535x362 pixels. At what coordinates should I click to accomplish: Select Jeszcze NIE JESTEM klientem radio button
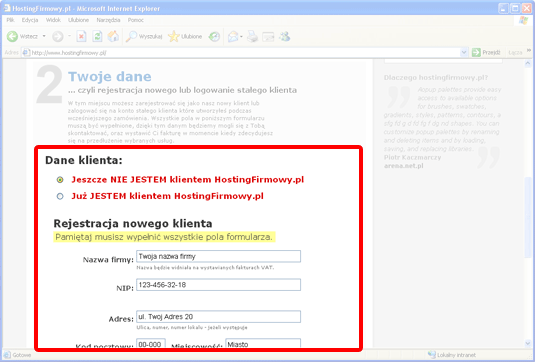tap(60, 179)
